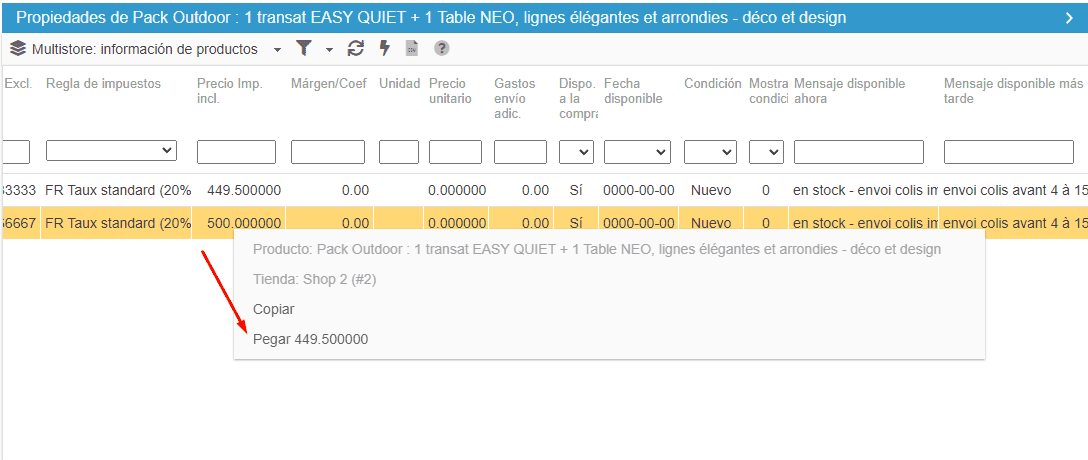
Task: Choose Pegar 449.500000 in context menu
Action: coord(311,340)
